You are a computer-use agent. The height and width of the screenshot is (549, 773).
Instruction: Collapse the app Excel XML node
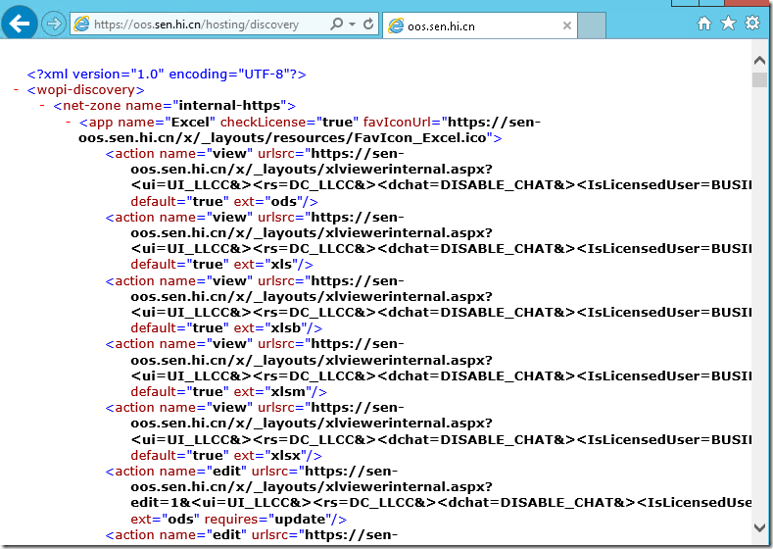point(68,122)
